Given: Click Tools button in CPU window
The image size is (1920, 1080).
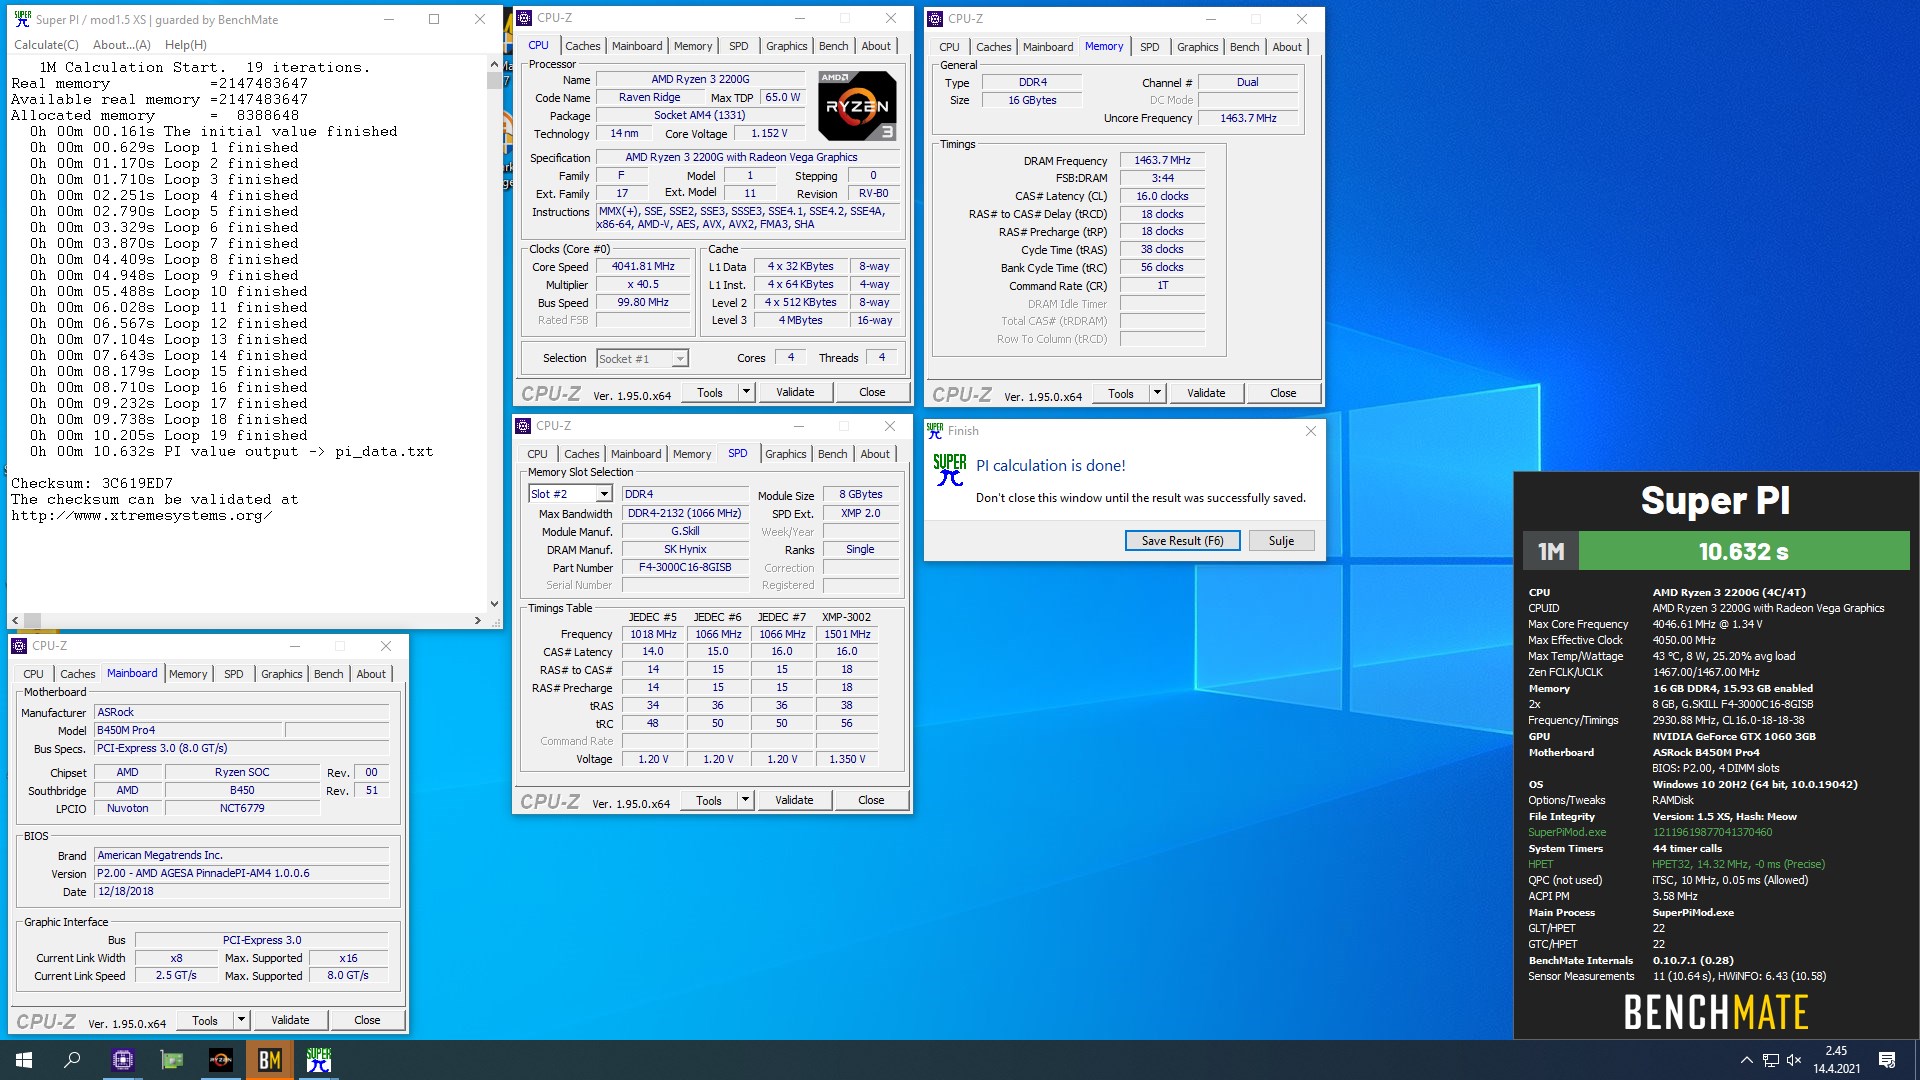Looking at the screenshot, I should point(710,392).
